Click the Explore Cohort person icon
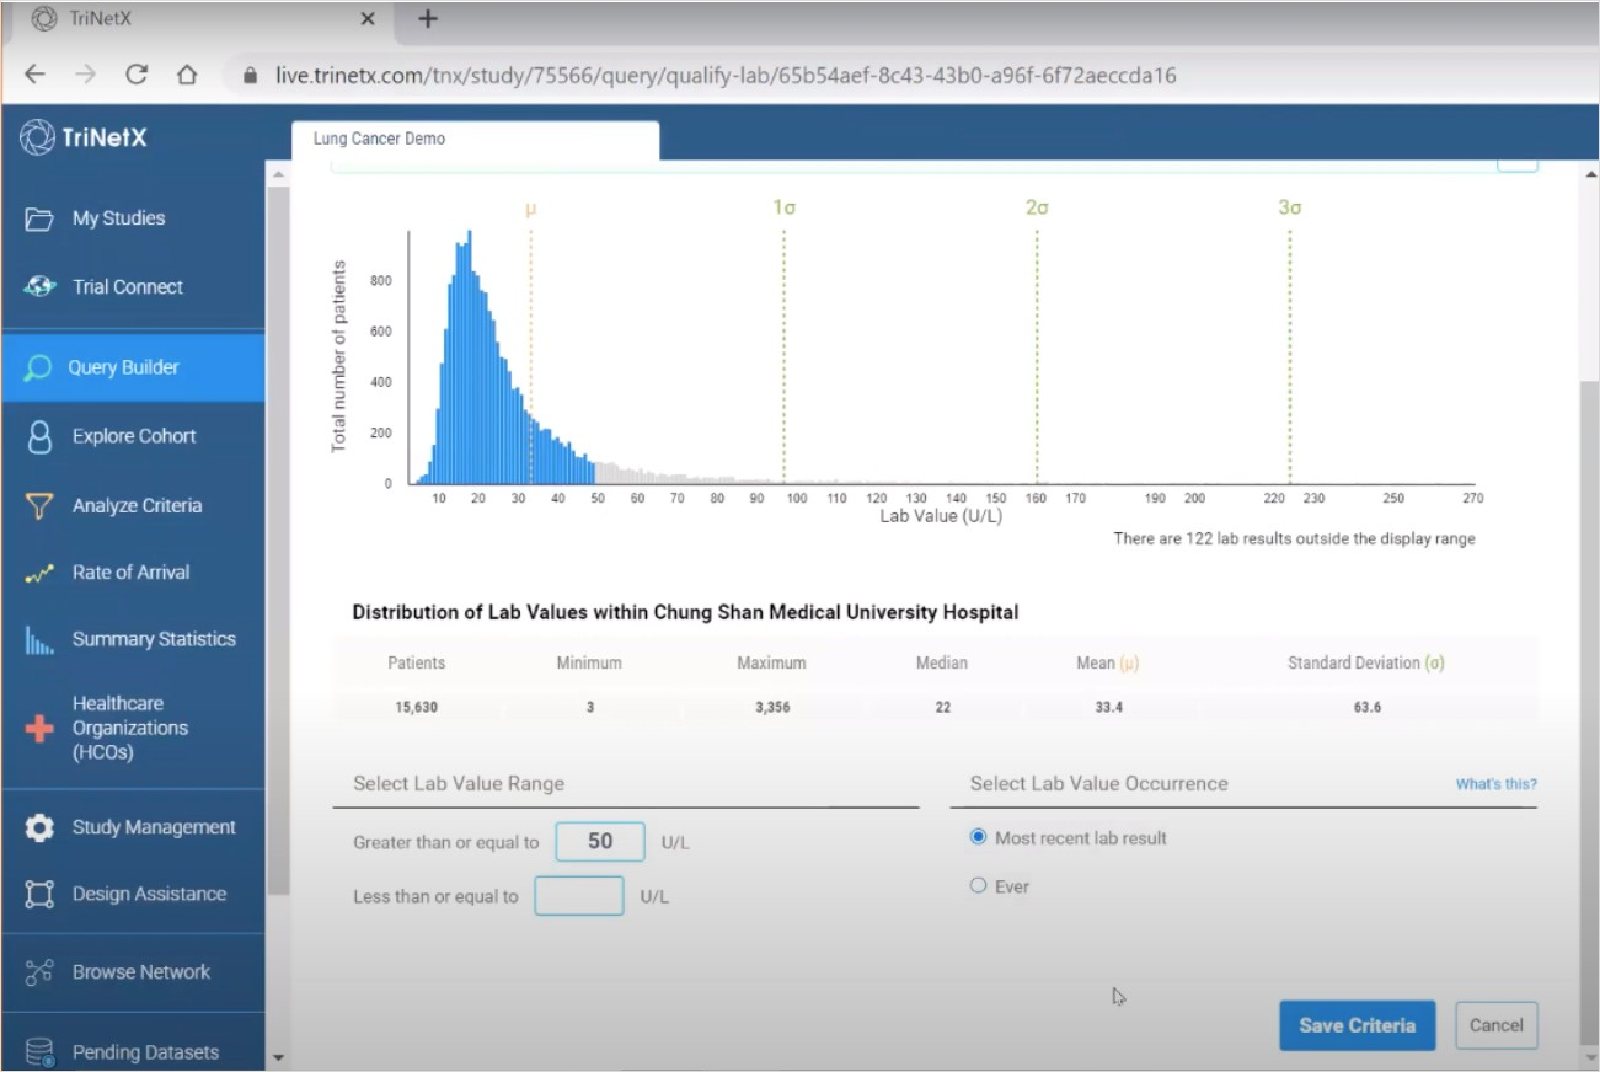 pyautogui.click(x=39, y=437)
